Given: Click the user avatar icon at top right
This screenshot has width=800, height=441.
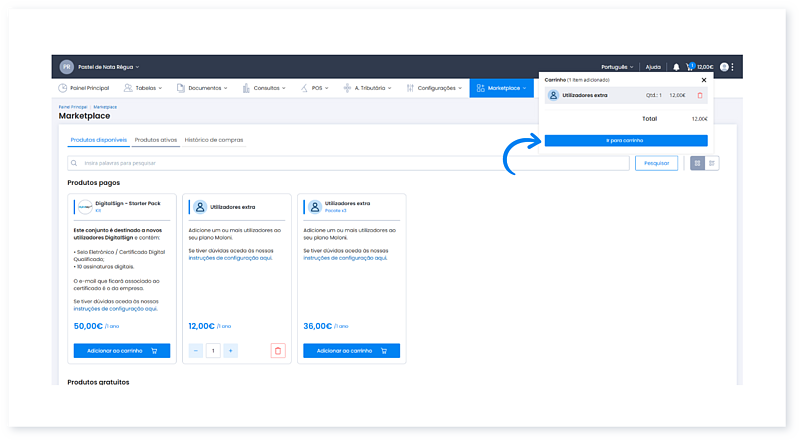Looking at the screenshot, I should [x=724, y=67].
